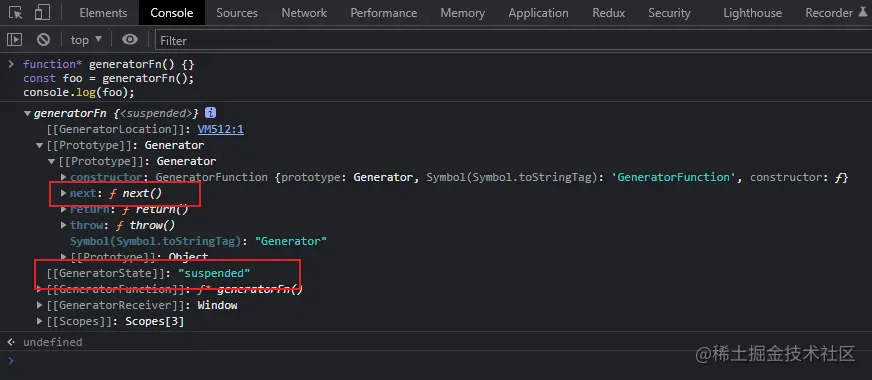Open the top context dropdown
The width and height of the screenshot is (872, 380).
(86, 40)
